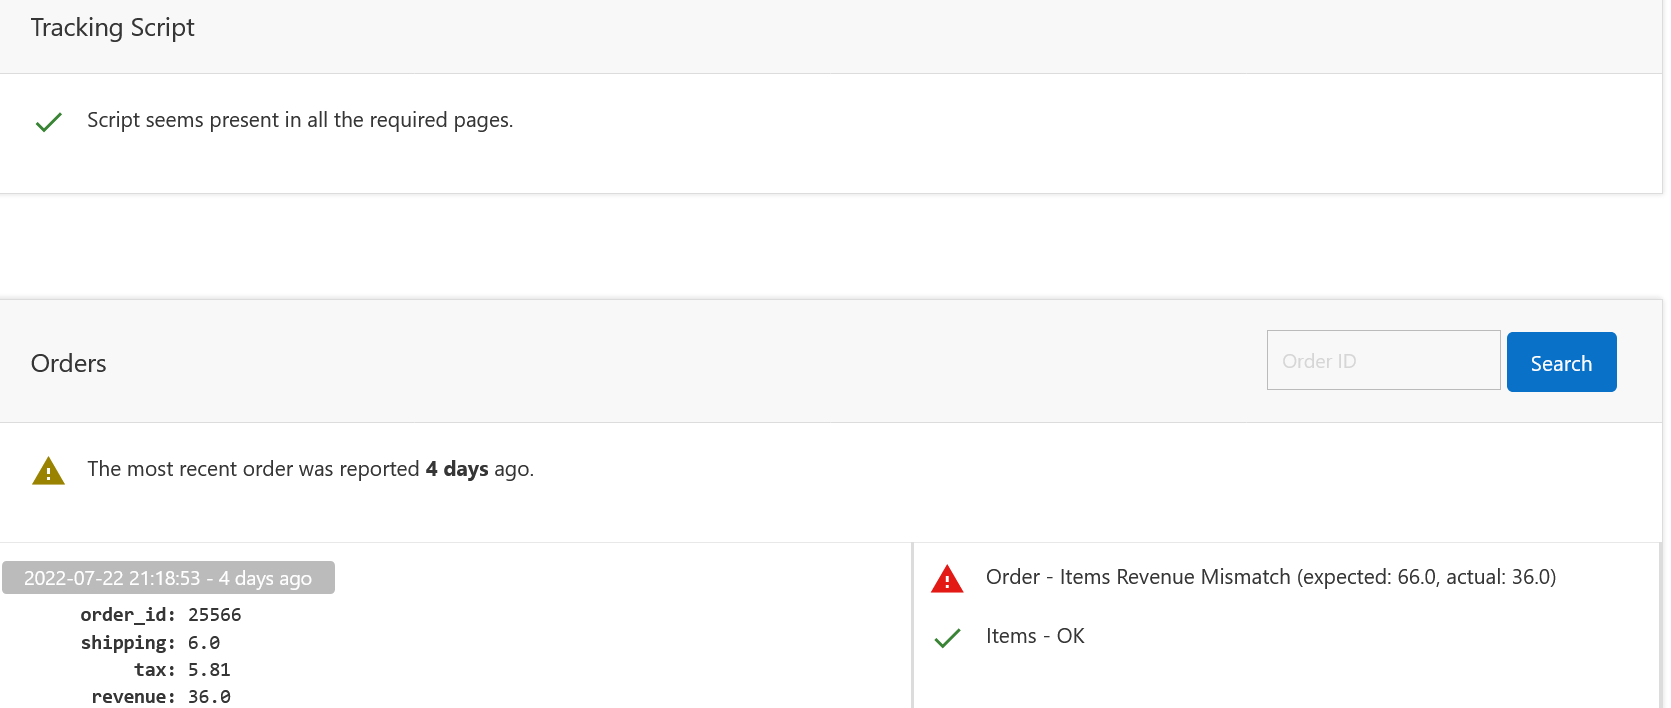The image size is (1671, 708).
Task: Focus the Order ID input field
Action: click(x=1383, y=361)
